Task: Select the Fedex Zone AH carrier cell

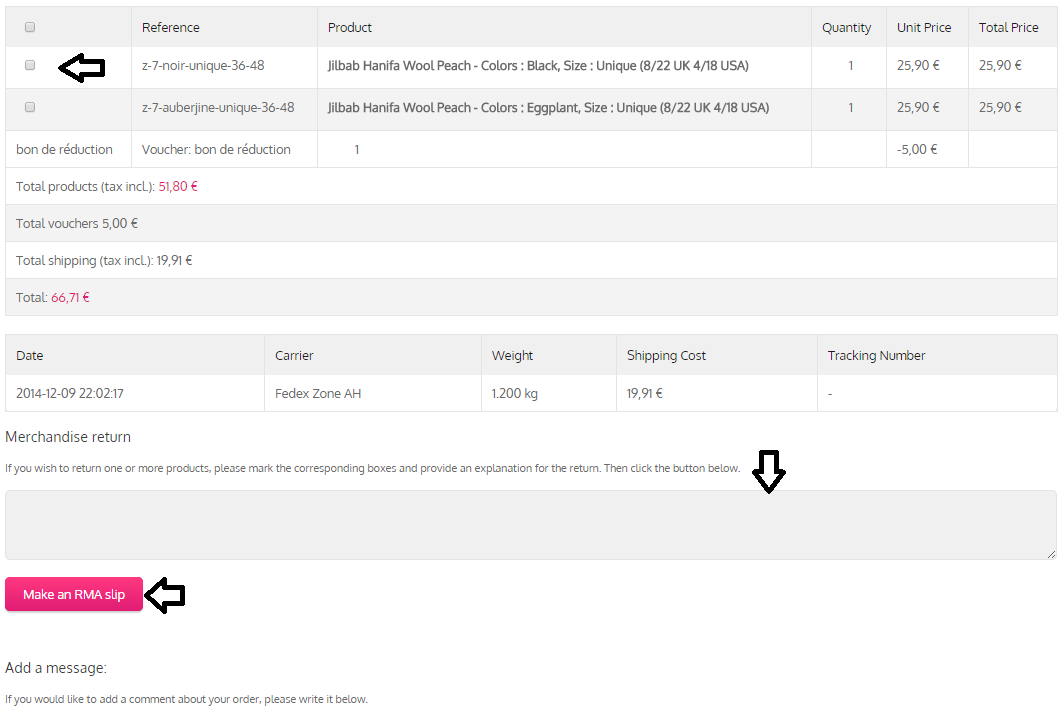Action: coord(318,394)
